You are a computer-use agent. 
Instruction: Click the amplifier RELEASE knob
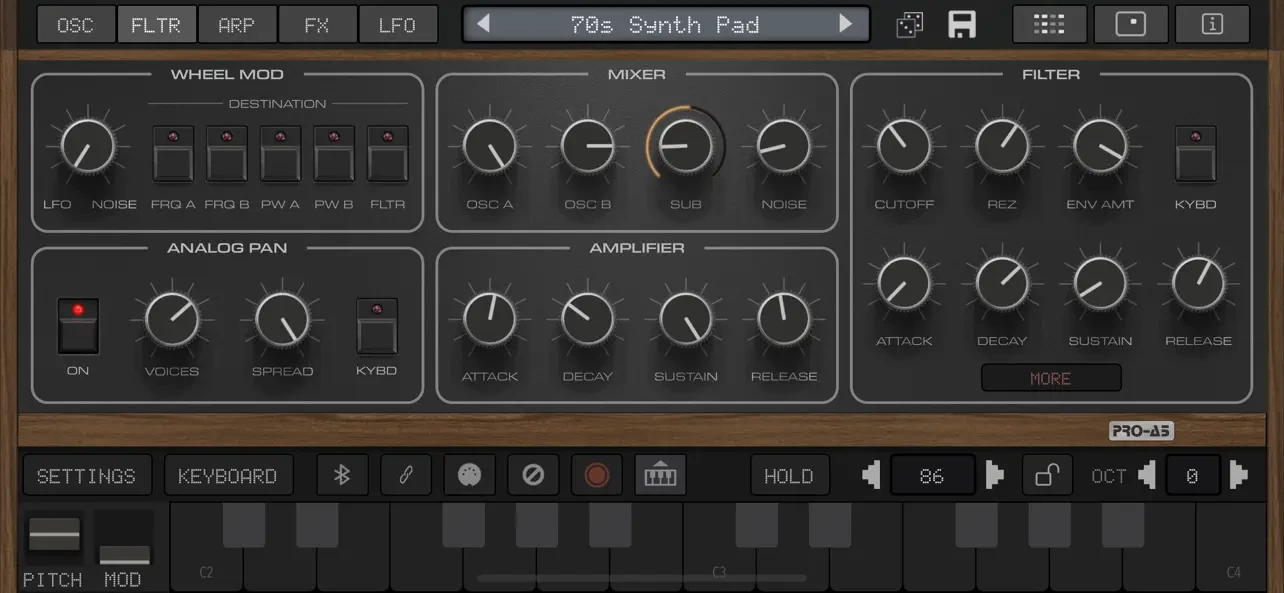click(784, 319)
